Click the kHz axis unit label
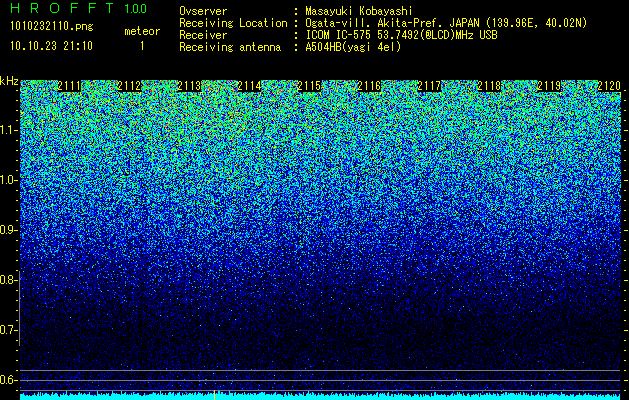This screenshot has width=629, height=400. coord(9,81)
